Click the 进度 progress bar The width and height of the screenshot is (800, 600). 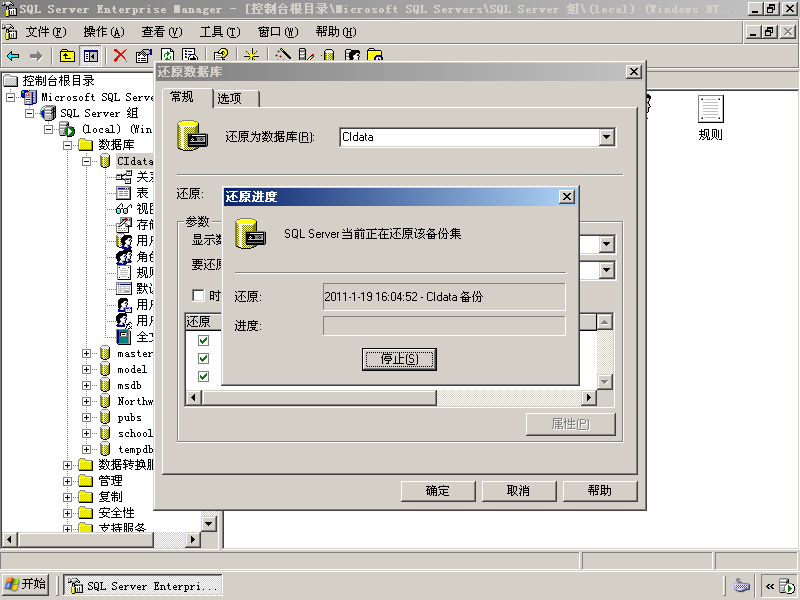[x=444, y=326]
